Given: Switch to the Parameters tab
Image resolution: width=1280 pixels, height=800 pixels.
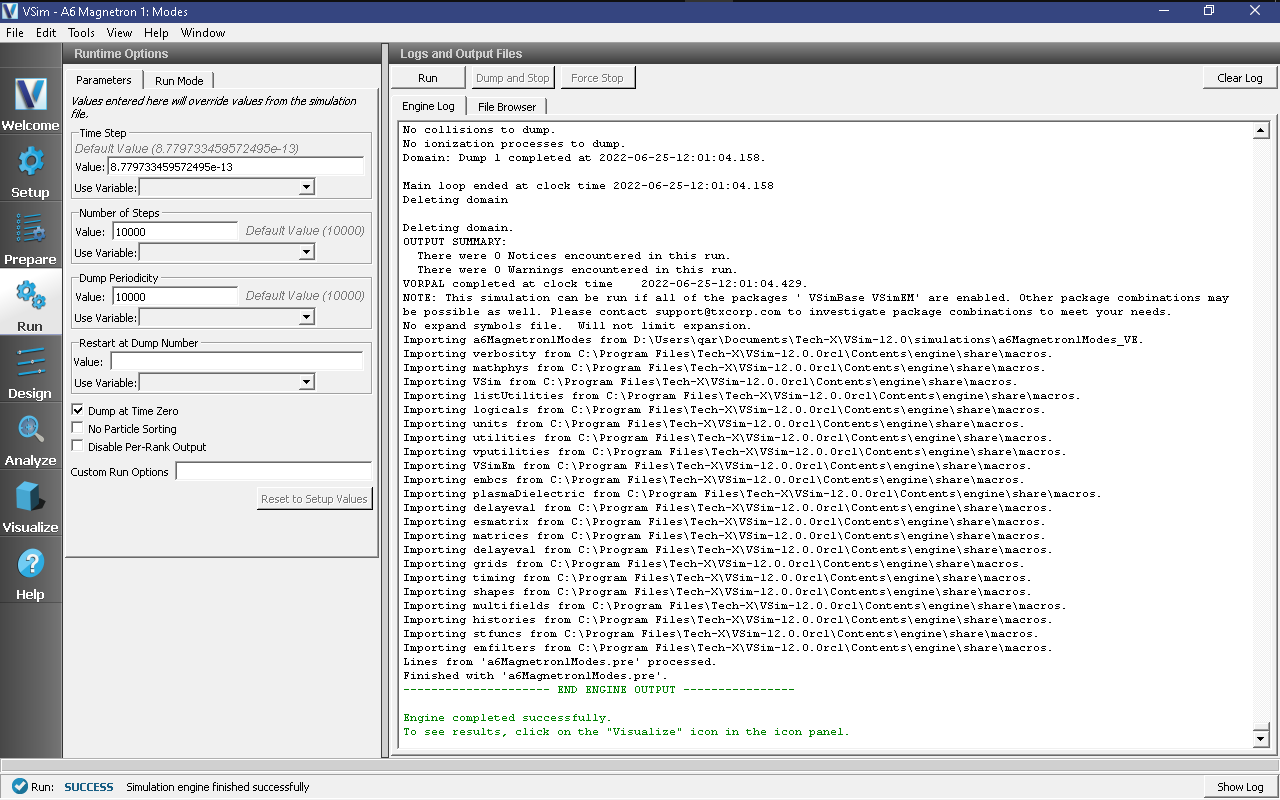Looking at the screenshot, I should click(104, 80).
